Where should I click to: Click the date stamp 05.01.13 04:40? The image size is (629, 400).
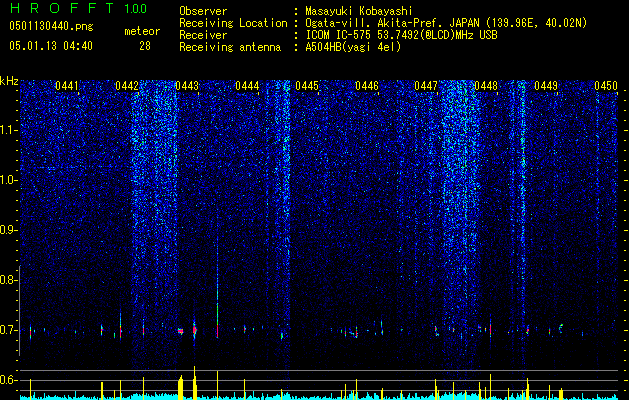pos(51,46)
